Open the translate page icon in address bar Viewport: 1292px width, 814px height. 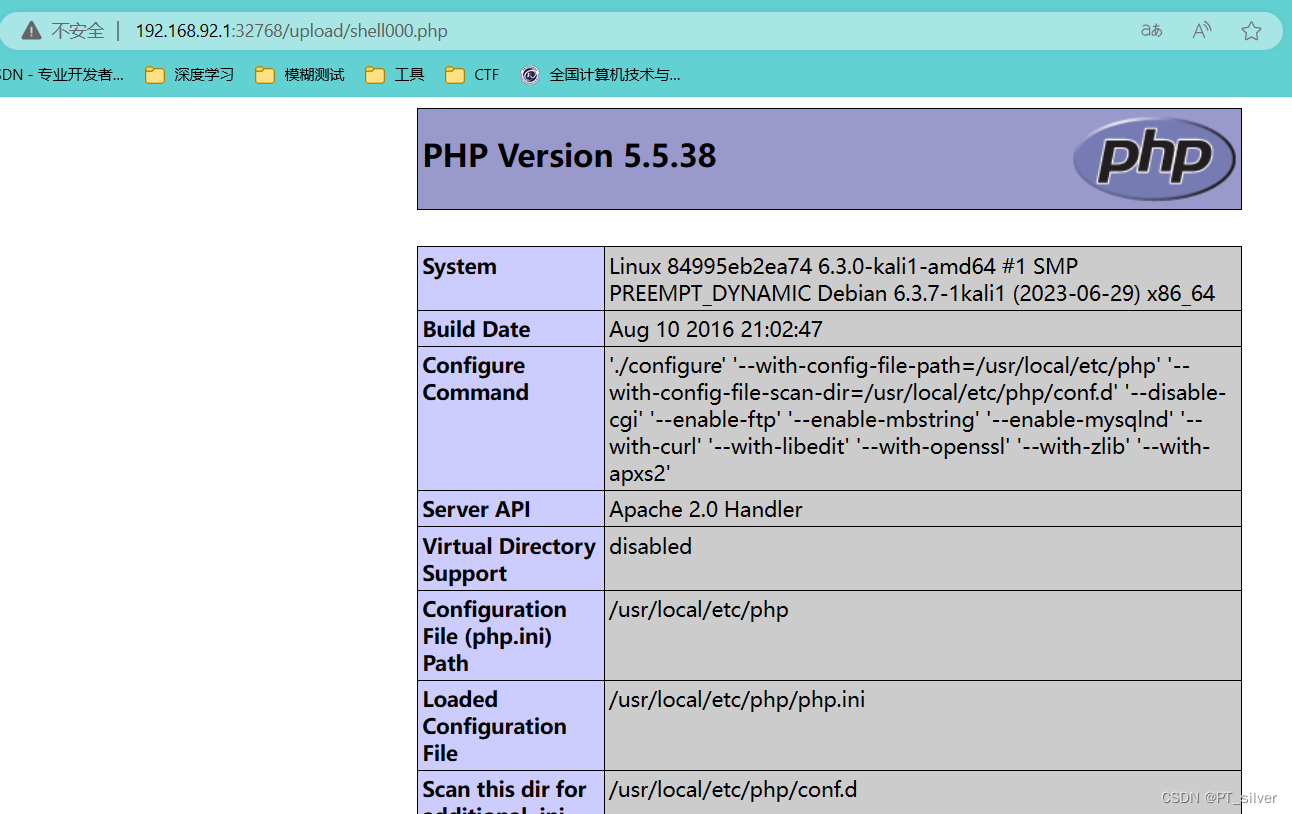coord(1151,31)
